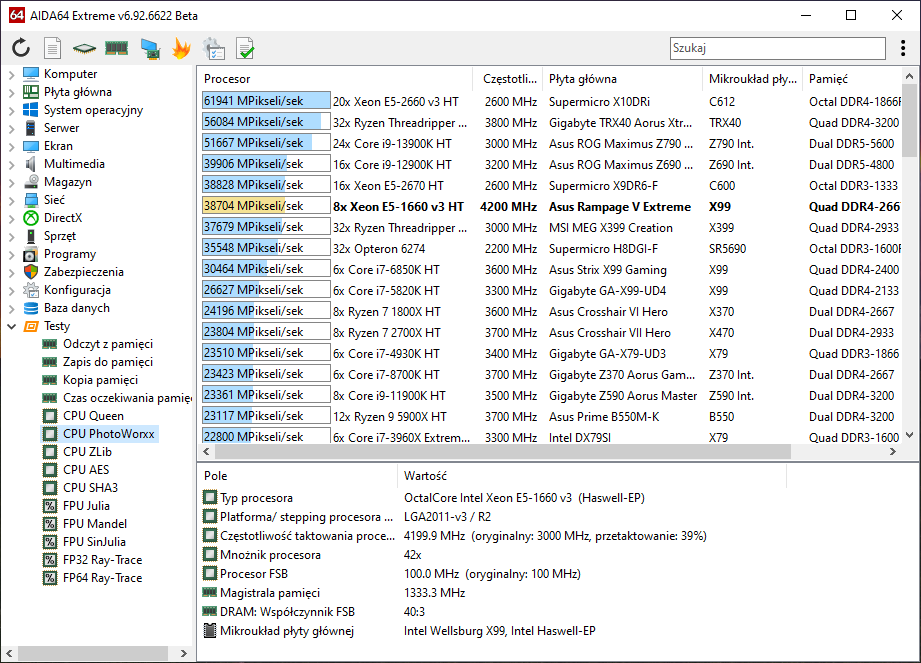Screen dimensions: 921x663
Task: Click the CPU chip toolbar icon
Action: coord(85,48)
